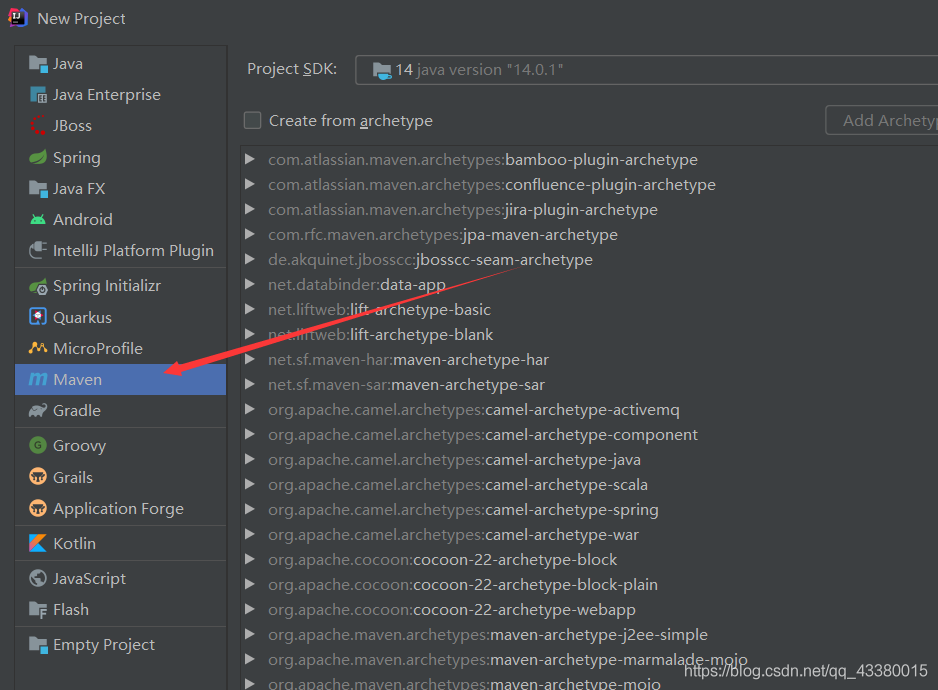Click the Groovy G icon
The height and width of the screenshot is (690, 938).
click(38, 445)
